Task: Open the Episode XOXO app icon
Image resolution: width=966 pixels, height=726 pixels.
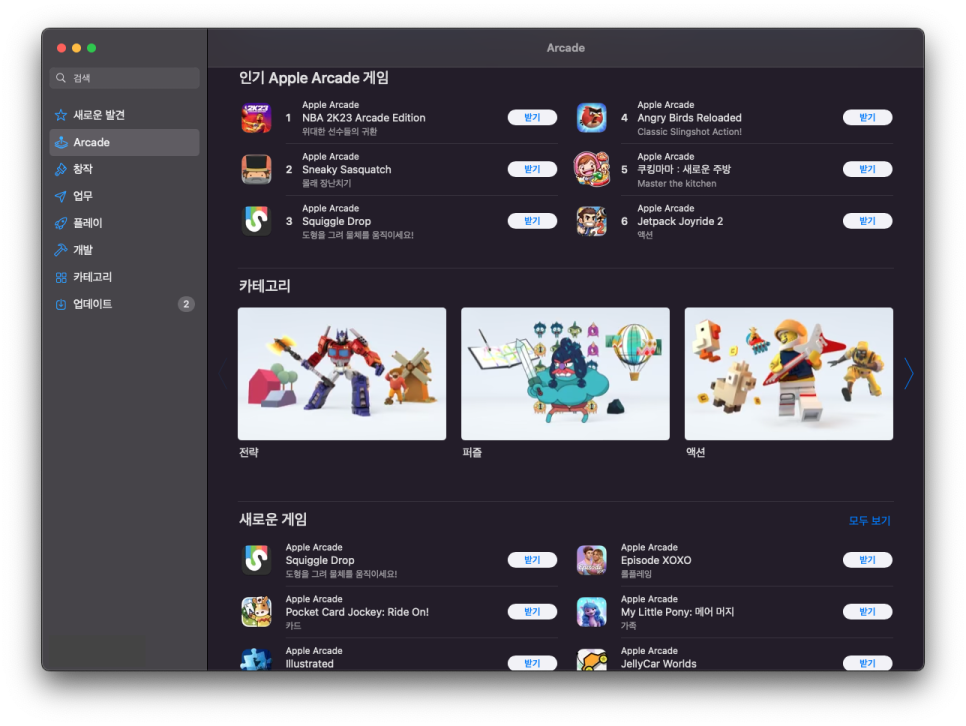Action: pyautogui.click(x=591, y=560)
